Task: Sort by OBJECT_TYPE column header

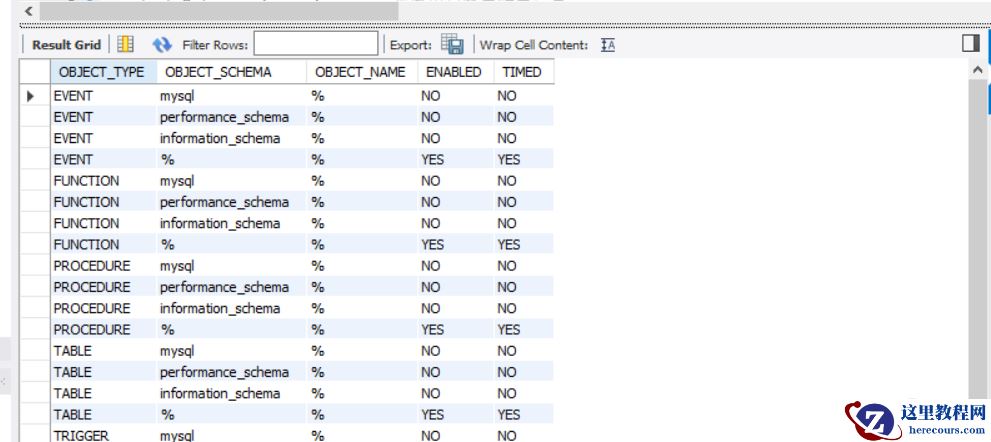Action: pos(103,72)
